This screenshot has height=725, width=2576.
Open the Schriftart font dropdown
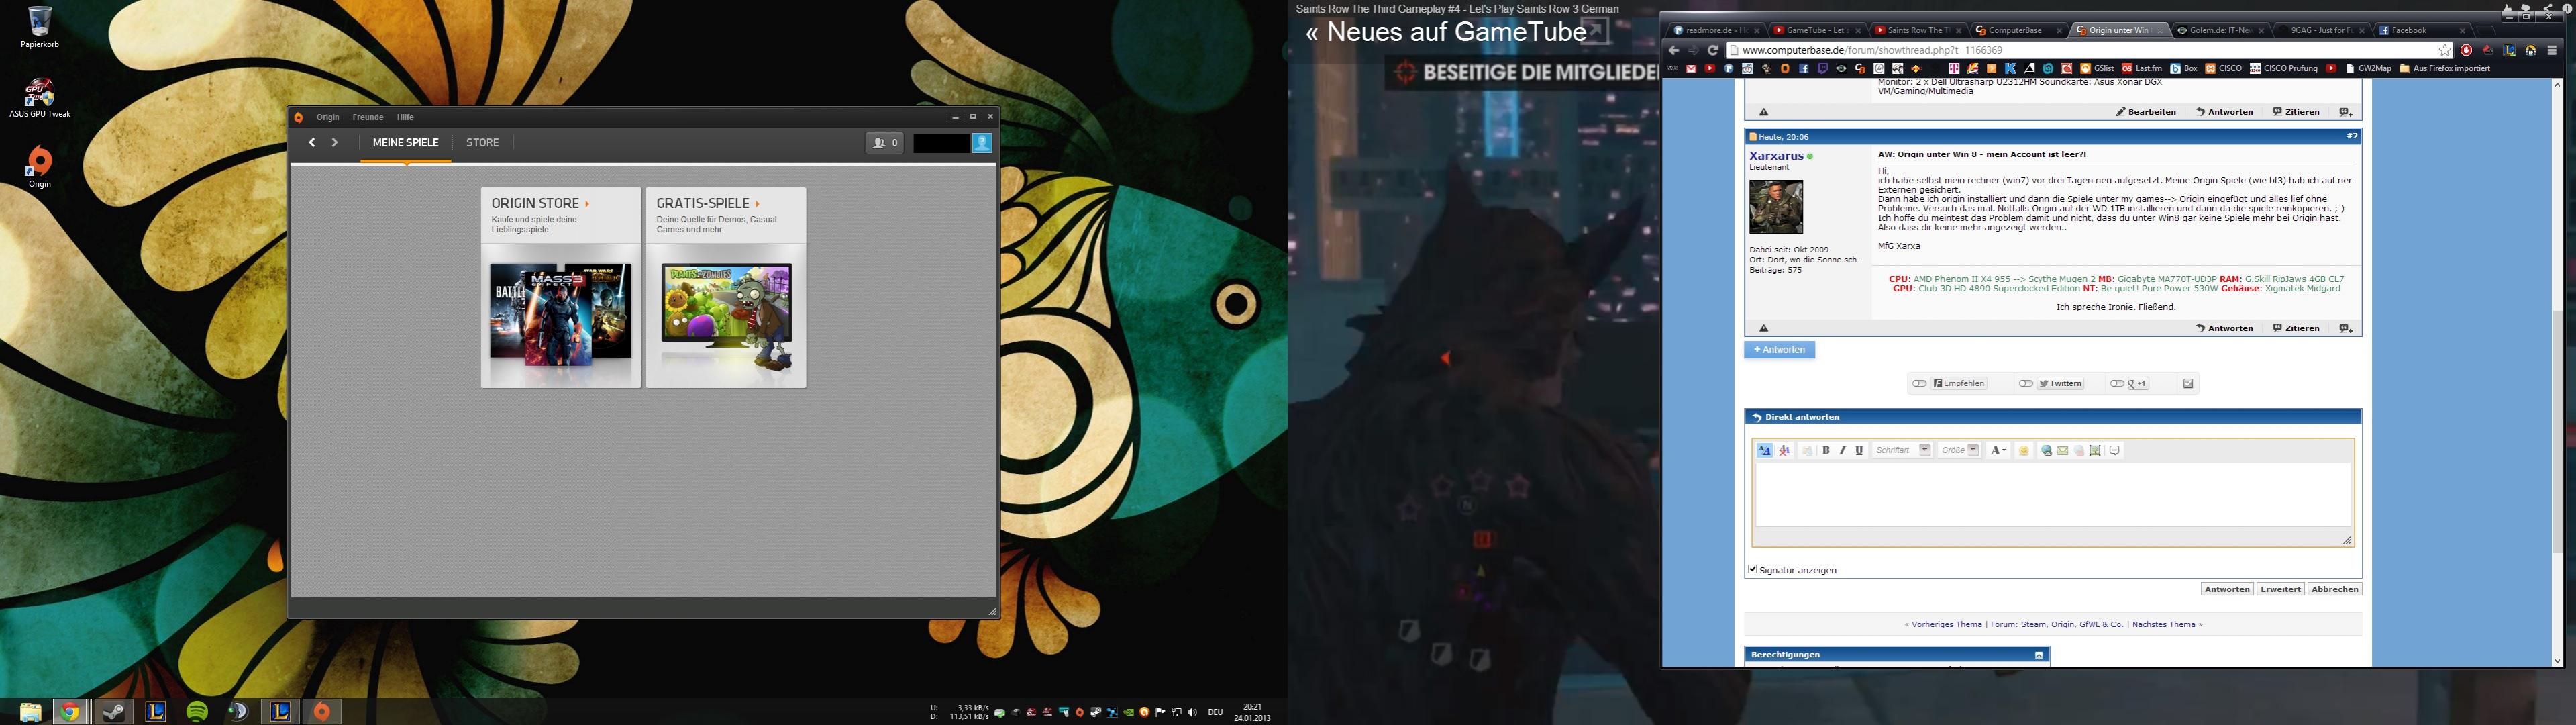1925,451
